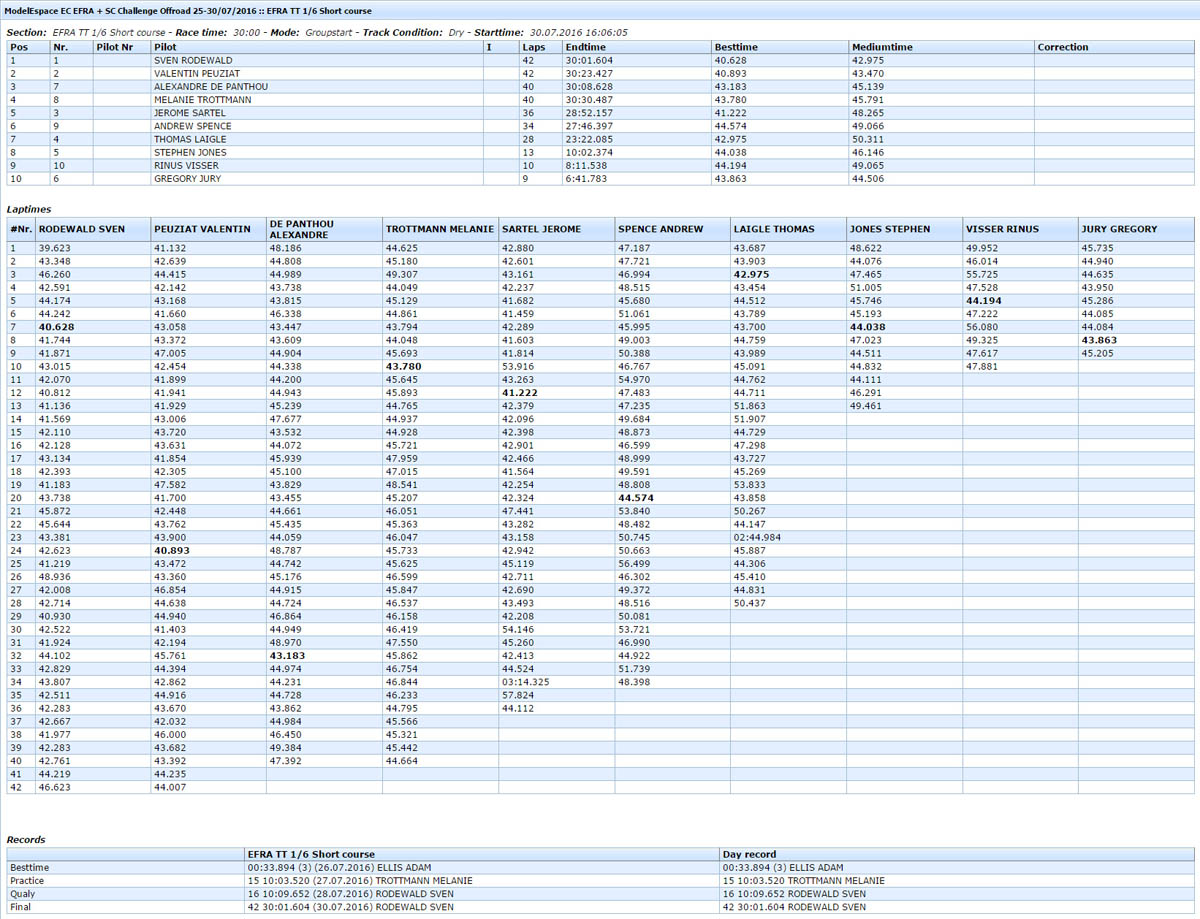
Task: Click Laigle's lap time 02:44.984
Action: coord(756,537)
